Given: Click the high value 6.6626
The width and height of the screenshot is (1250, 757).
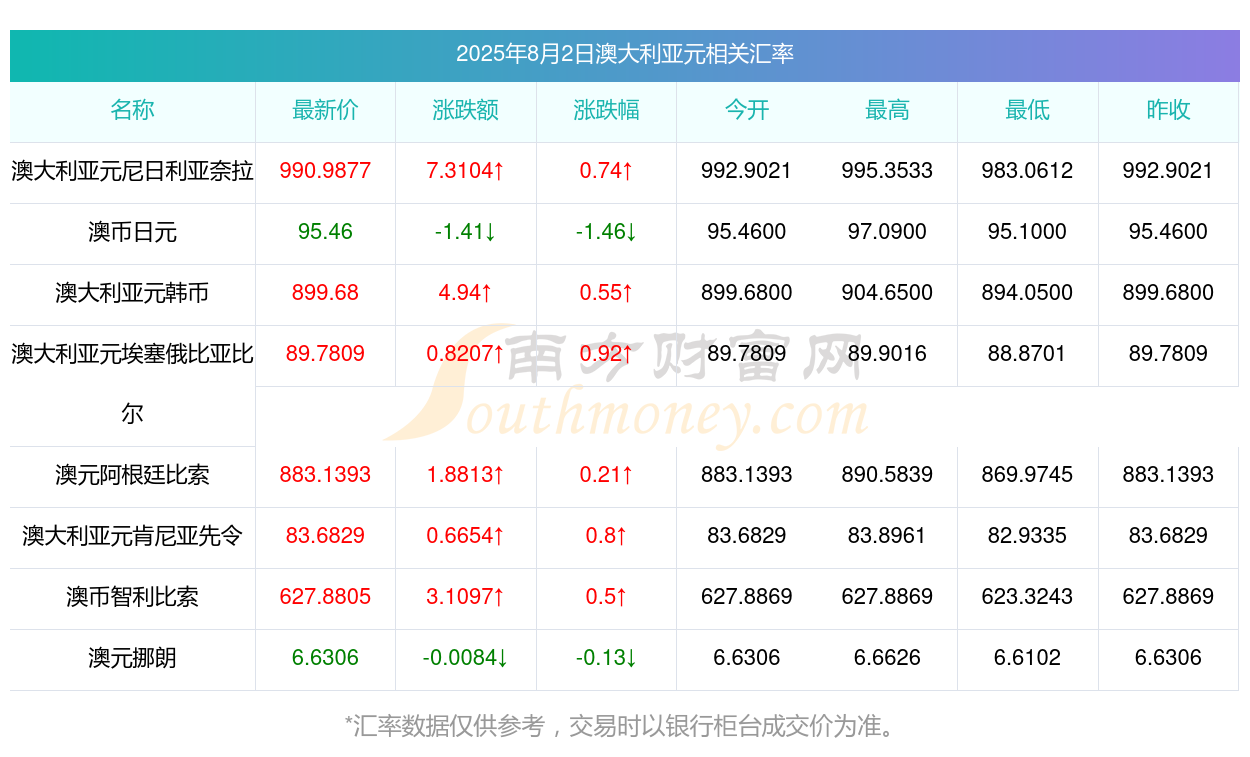Looking at the screenshot, I should [887, 658].
